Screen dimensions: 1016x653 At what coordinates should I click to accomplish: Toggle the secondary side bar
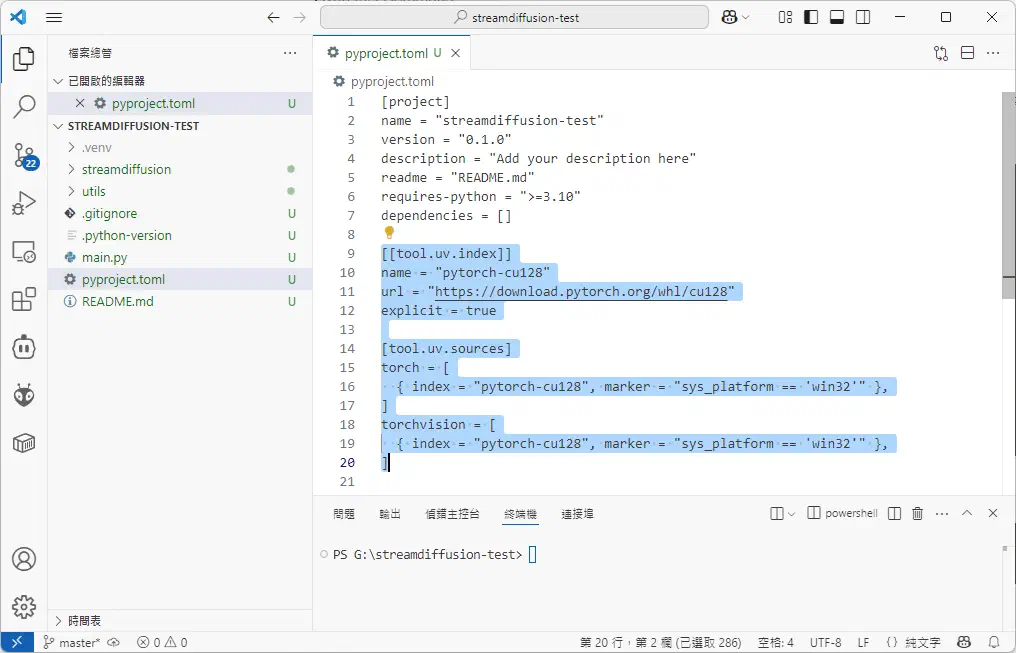click(x=862, y=17)
